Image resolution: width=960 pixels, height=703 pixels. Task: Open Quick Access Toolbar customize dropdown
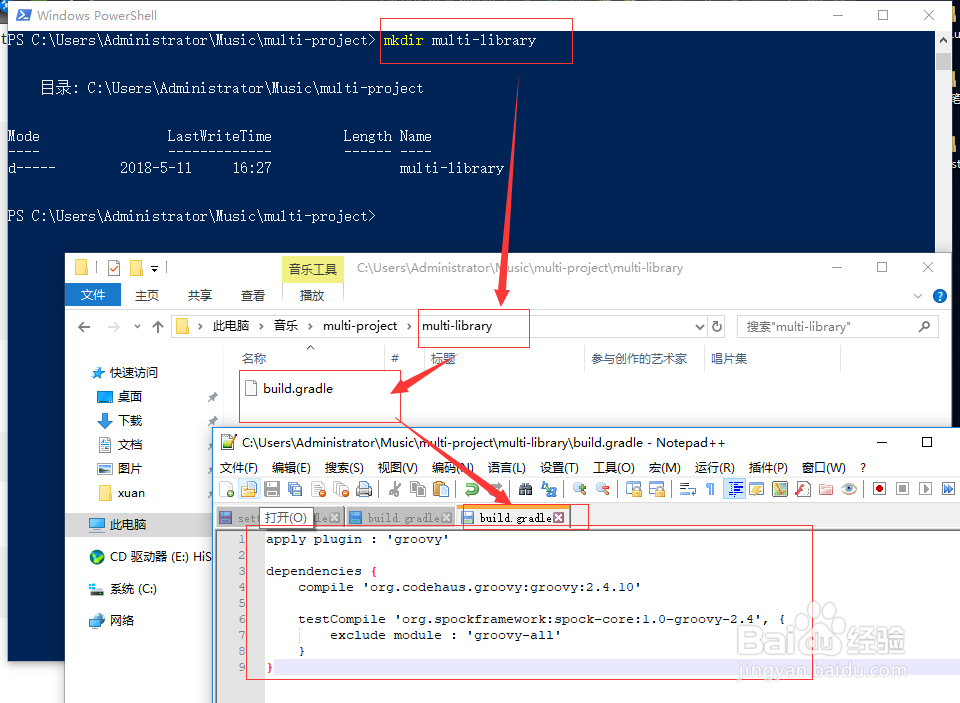[154, 268]
